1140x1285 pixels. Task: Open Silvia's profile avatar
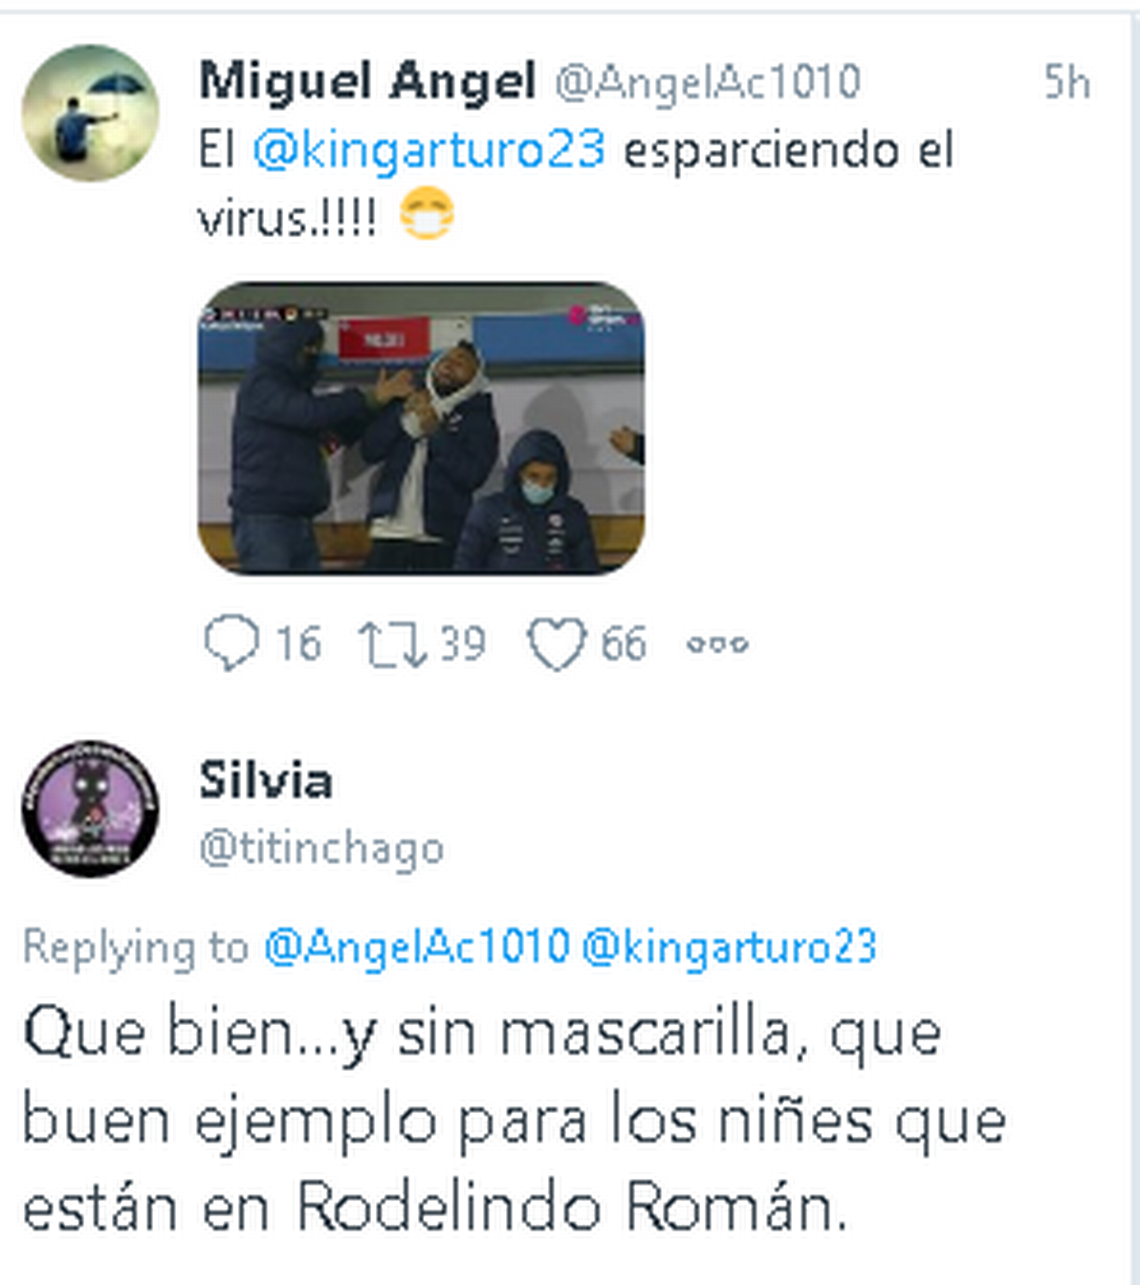[90, 809]
